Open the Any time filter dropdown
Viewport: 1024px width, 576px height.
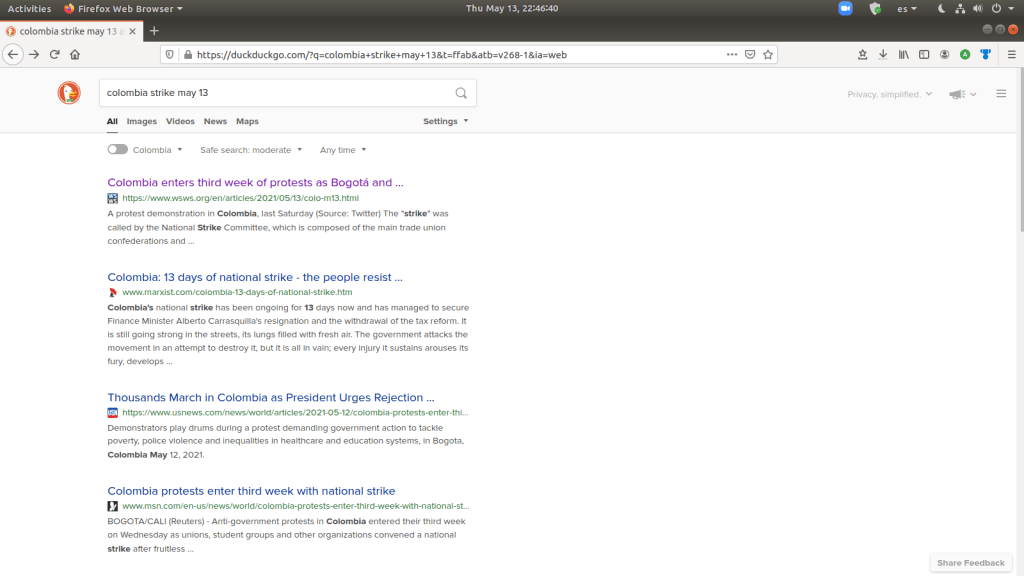(343, 150)
